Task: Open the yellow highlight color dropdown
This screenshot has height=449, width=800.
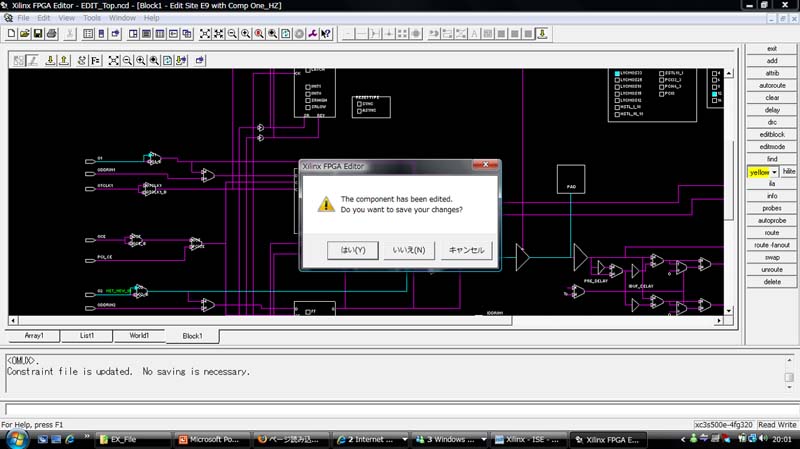Action: [x=774, y=172]
